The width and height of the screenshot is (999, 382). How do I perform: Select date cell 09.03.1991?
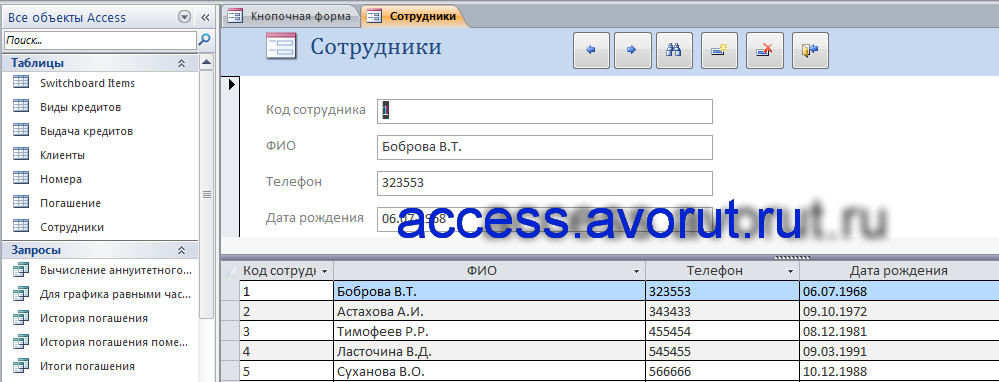(x=899, y=352)
